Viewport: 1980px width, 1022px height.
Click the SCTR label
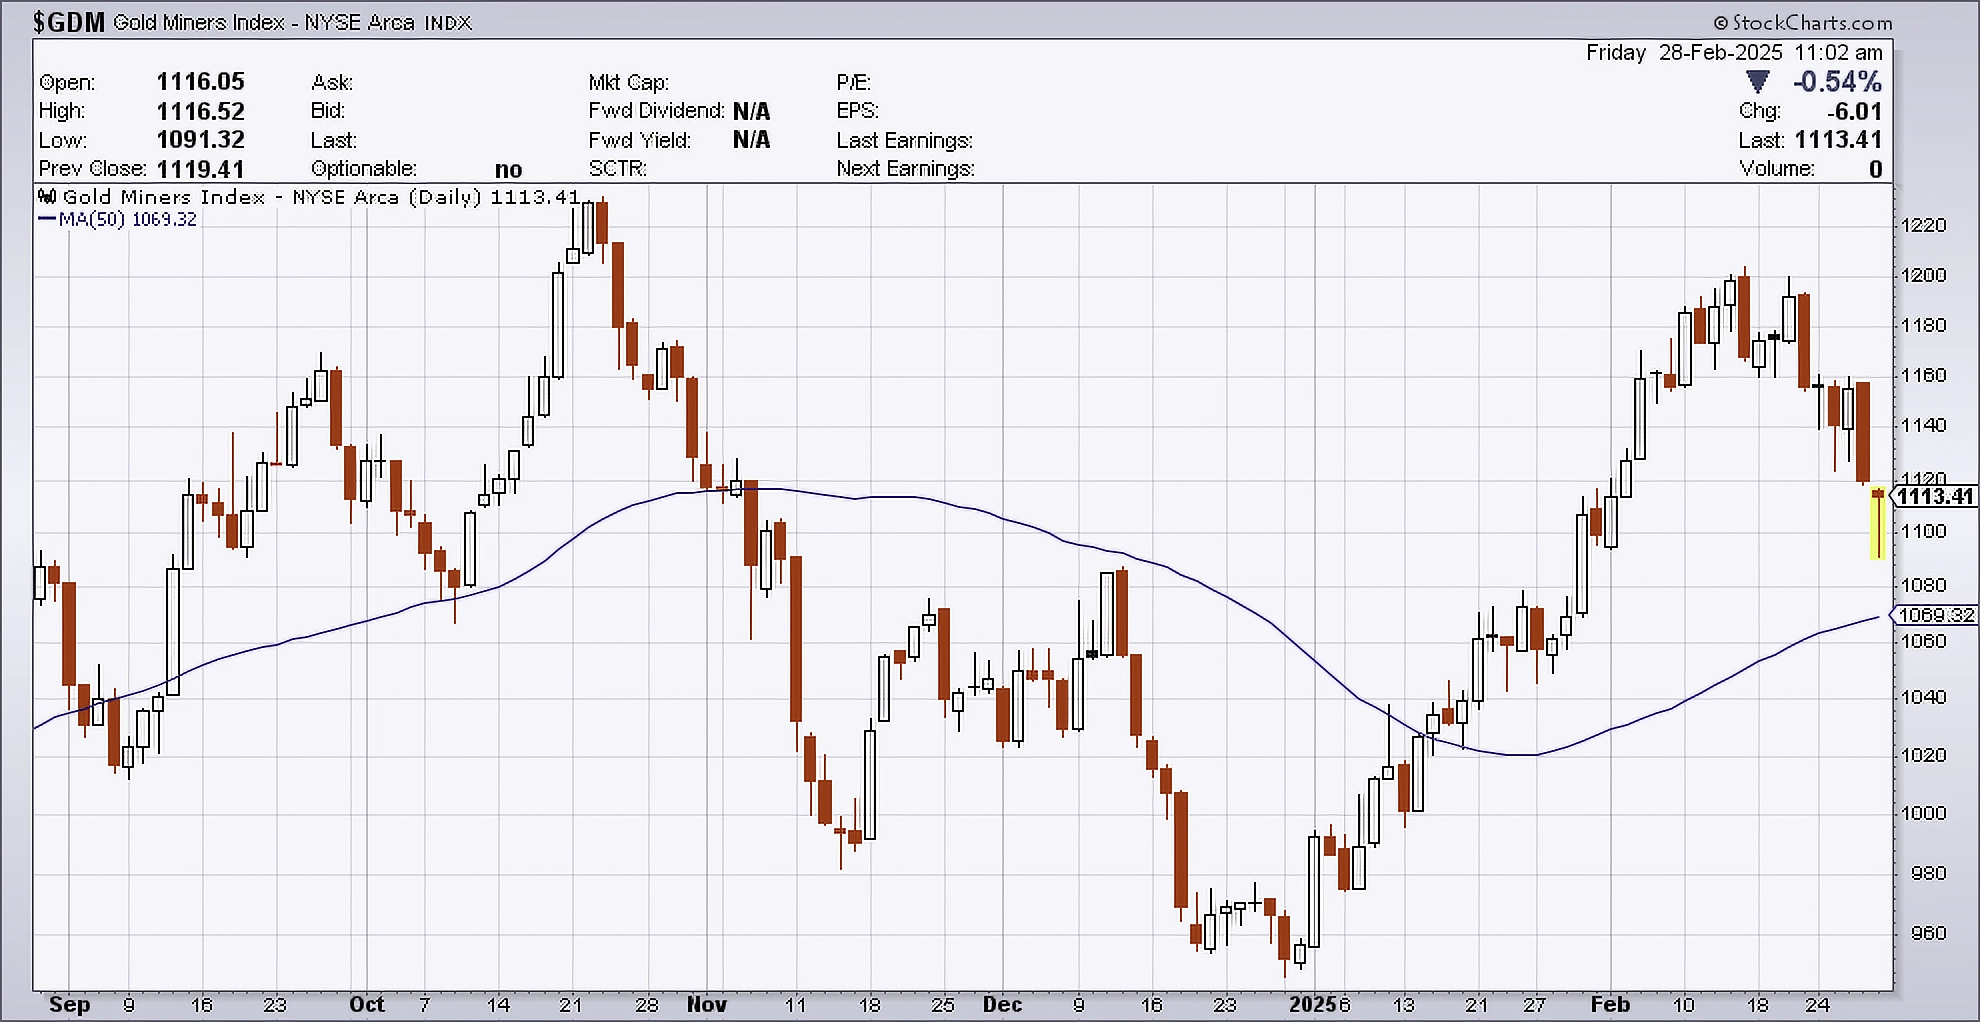617,168
